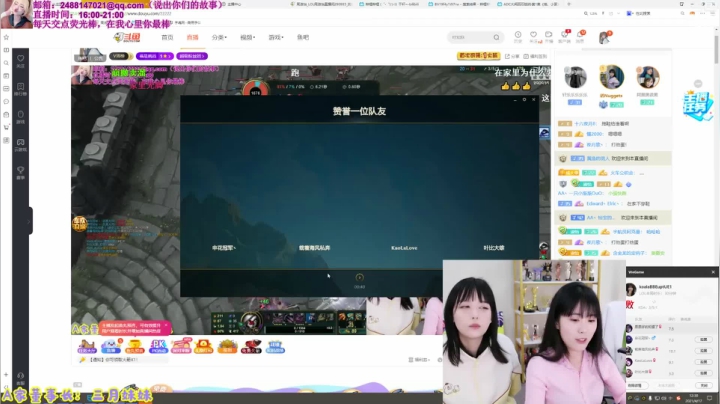Click the browser sidebar shopping cart icon
The width and height of the screenshot is (720, 404).
pos(6,127)
